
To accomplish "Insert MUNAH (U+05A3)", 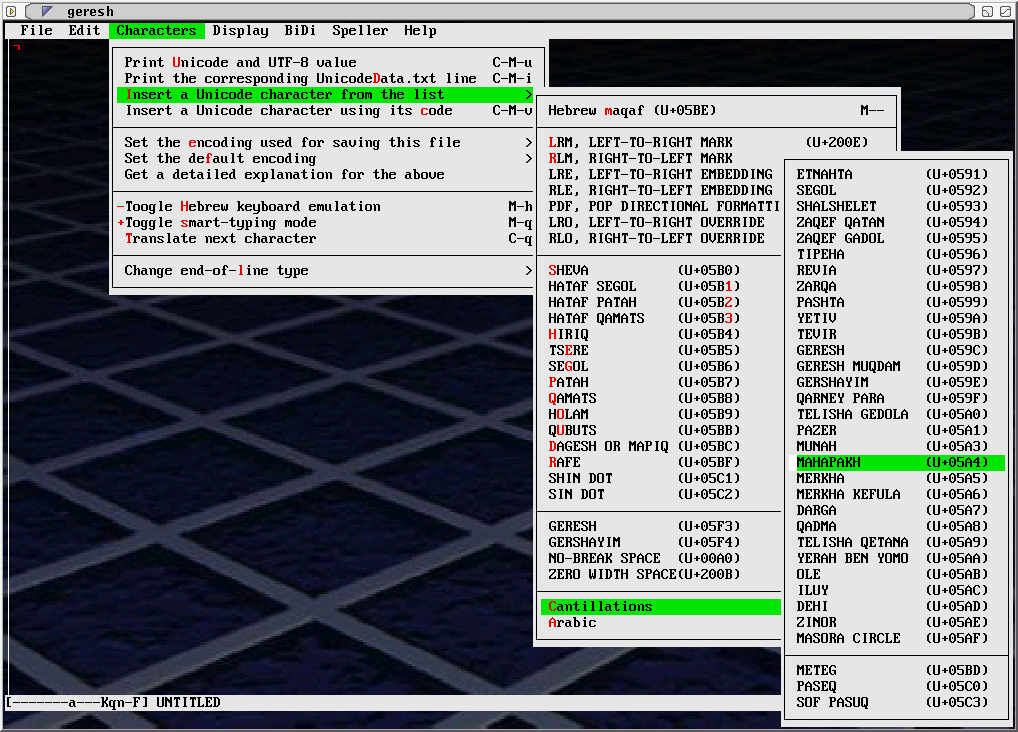I will coord(896,446).
